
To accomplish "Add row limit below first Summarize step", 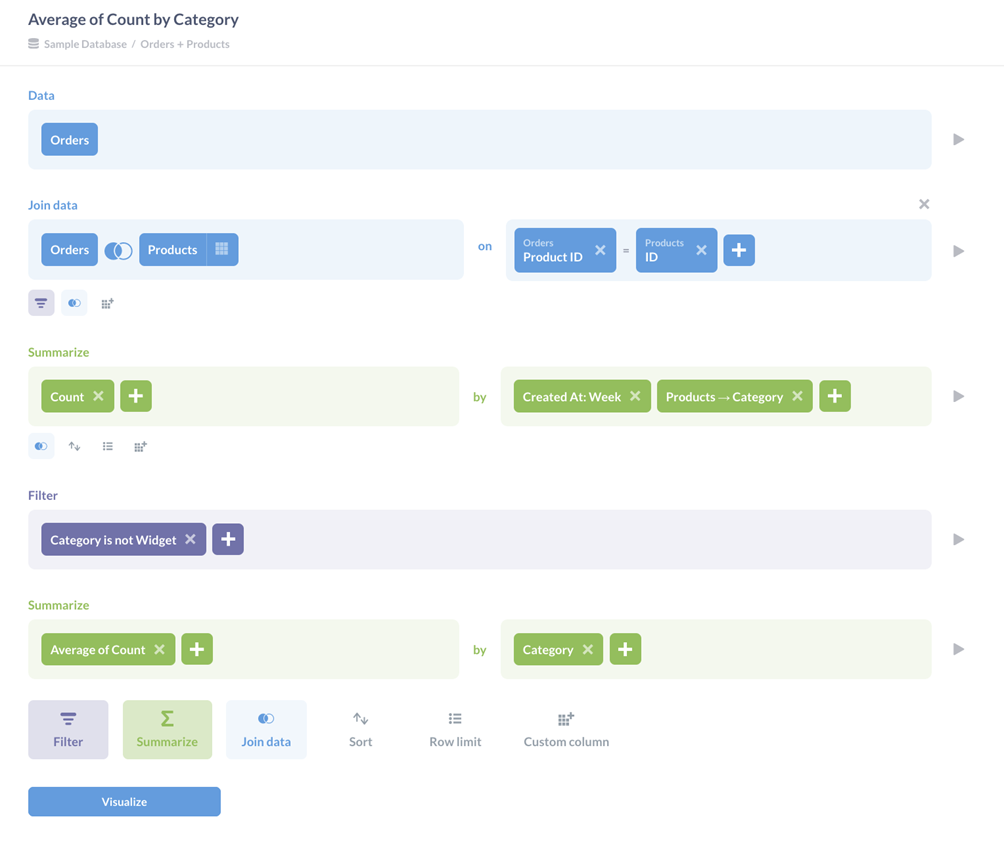I will point(108,446).
